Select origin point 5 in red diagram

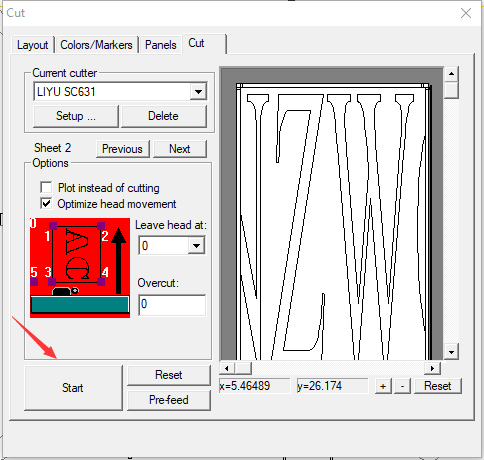[34, 282]
